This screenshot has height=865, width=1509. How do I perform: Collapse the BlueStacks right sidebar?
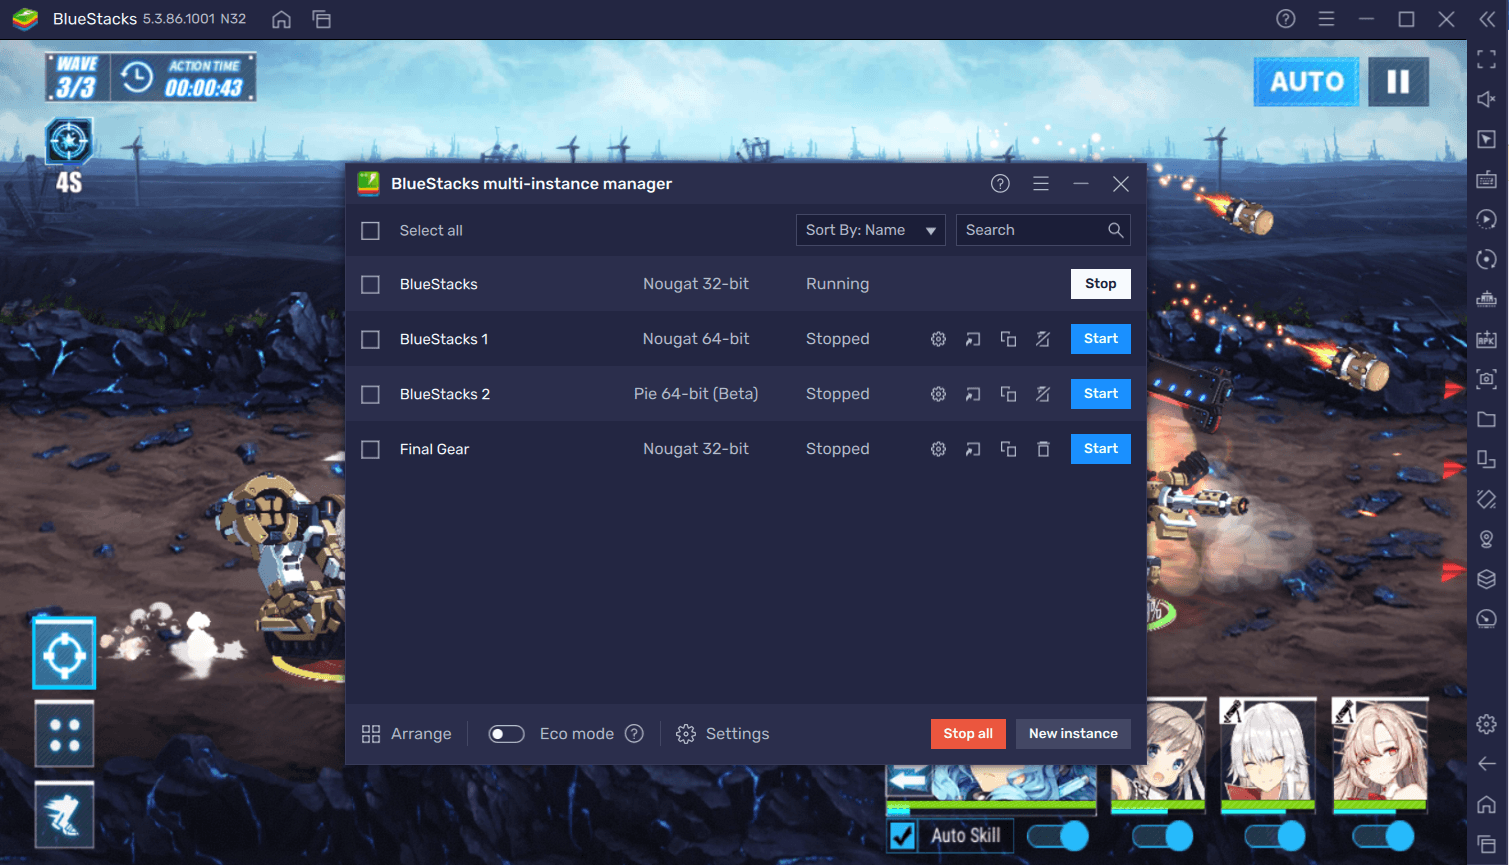1487,19
